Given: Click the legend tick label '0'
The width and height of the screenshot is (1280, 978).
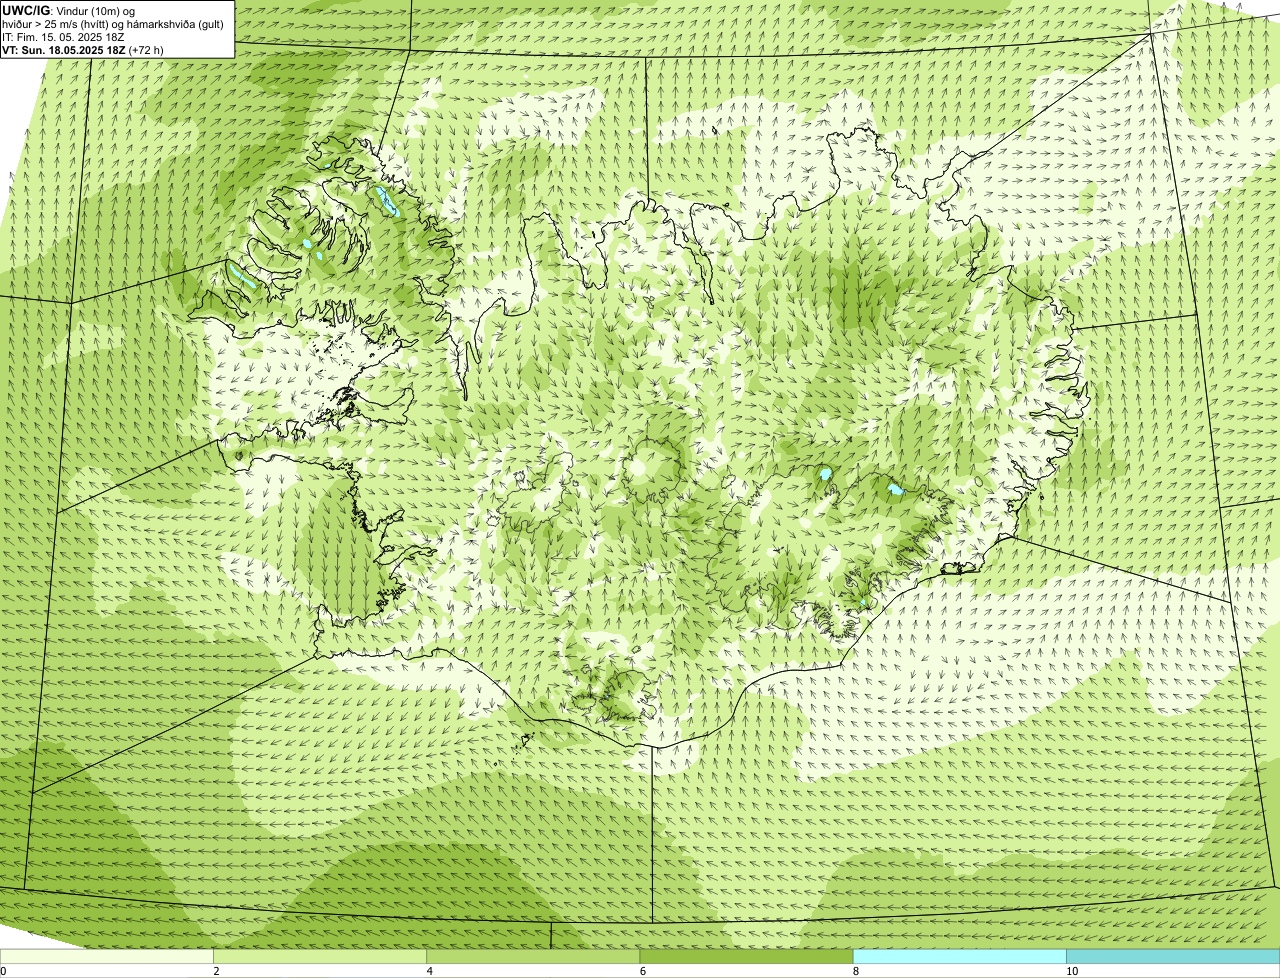Looking at the screenshot, I should pyautogui.click(x=4, y=971).
